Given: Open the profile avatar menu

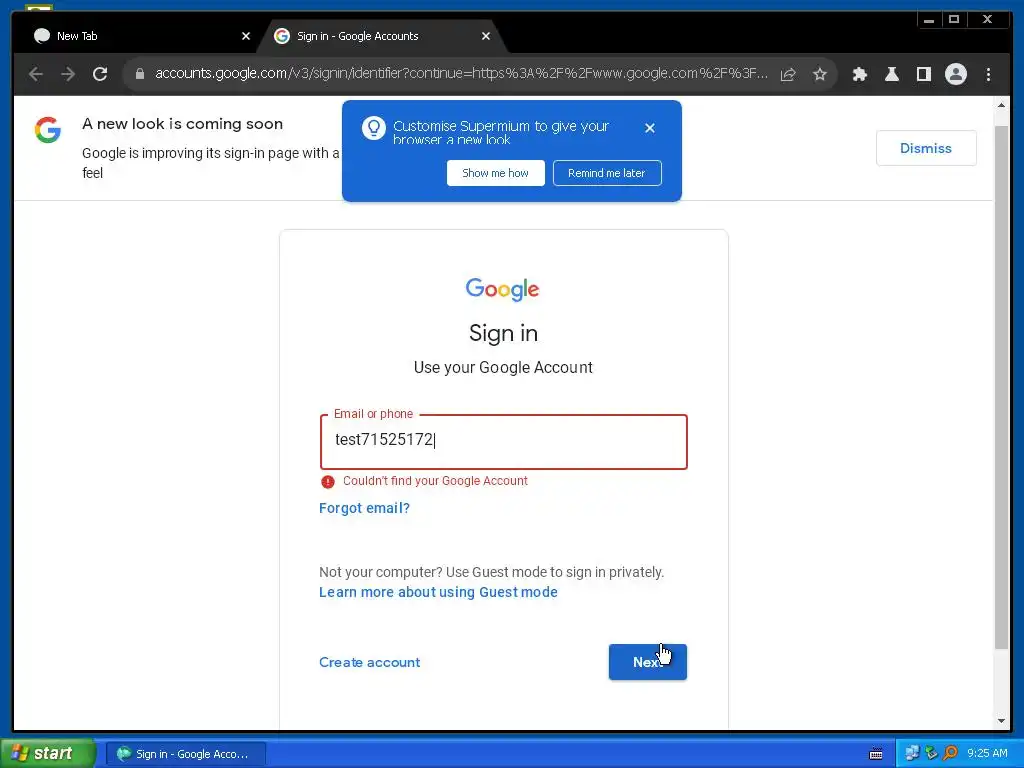Looking at the screenshot, I should point(955,74).
